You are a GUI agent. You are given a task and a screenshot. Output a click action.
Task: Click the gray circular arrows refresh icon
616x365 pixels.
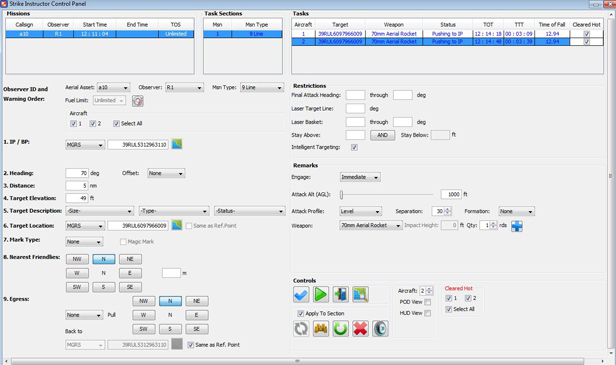point(301,328)
